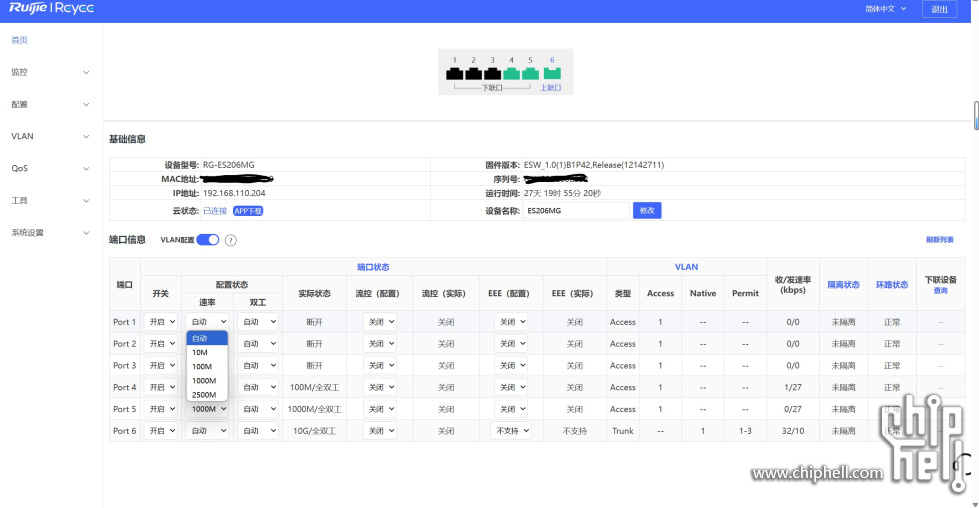Click port 3 icon in switch diagram
Image resolution: width=979 pixels, height=508 pixels.
pos(492,74)
